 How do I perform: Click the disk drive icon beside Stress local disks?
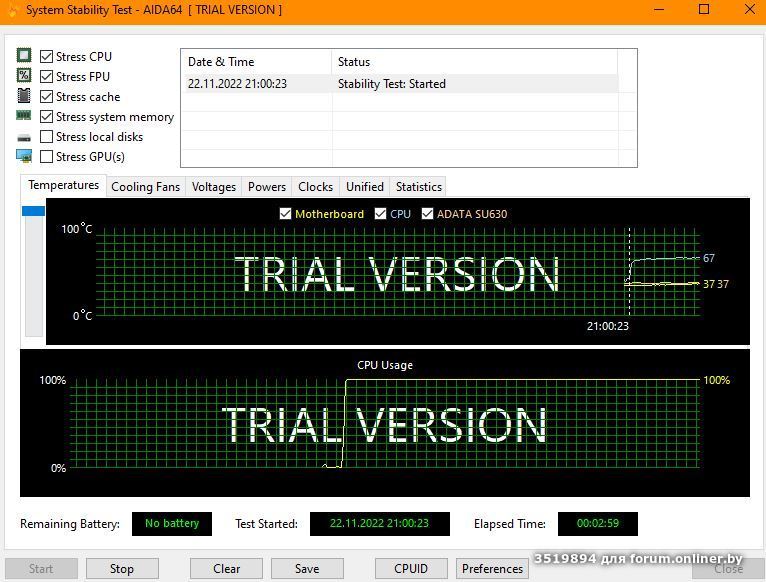coord(24,138)
